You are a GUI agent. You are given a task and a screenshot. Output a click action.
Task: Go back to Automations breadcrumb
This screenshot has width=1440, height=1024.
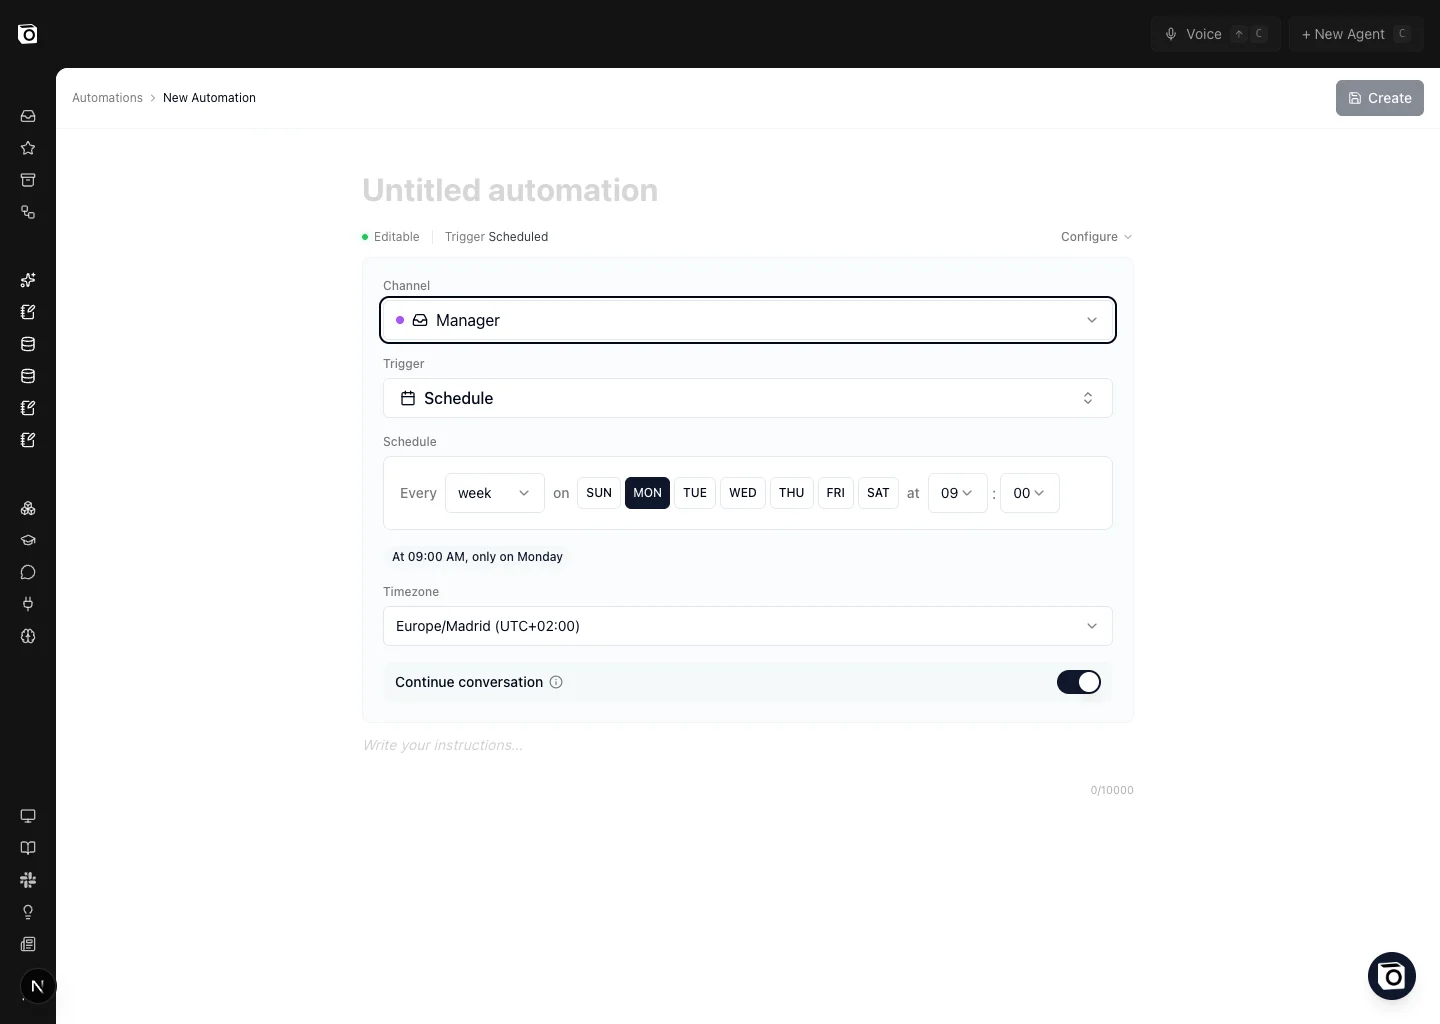[x=107, y=98]
